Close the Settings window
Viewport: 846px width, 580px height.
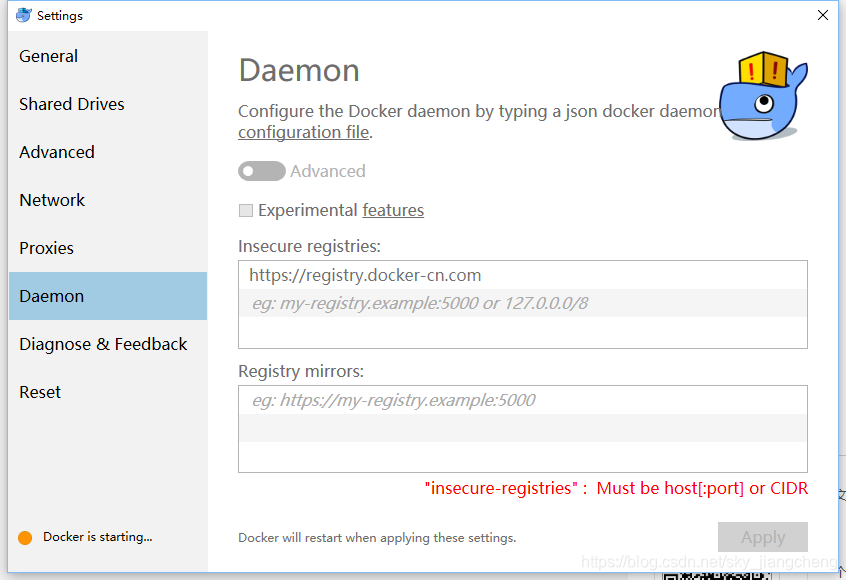click(823, 15)
